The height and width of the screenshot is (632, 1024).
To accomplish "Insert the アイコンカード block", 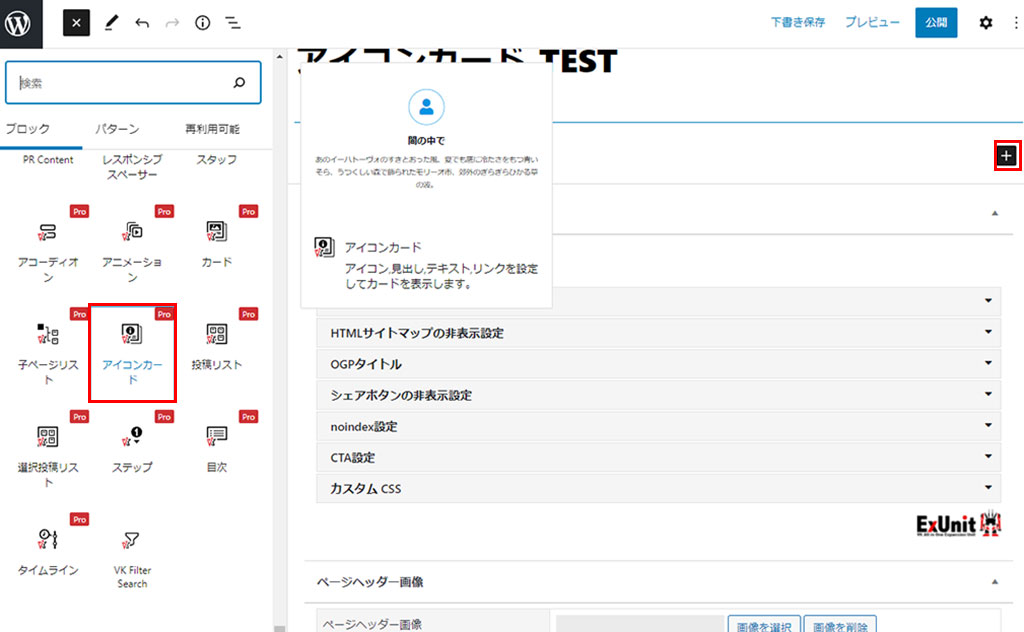I will pos(132,352).
